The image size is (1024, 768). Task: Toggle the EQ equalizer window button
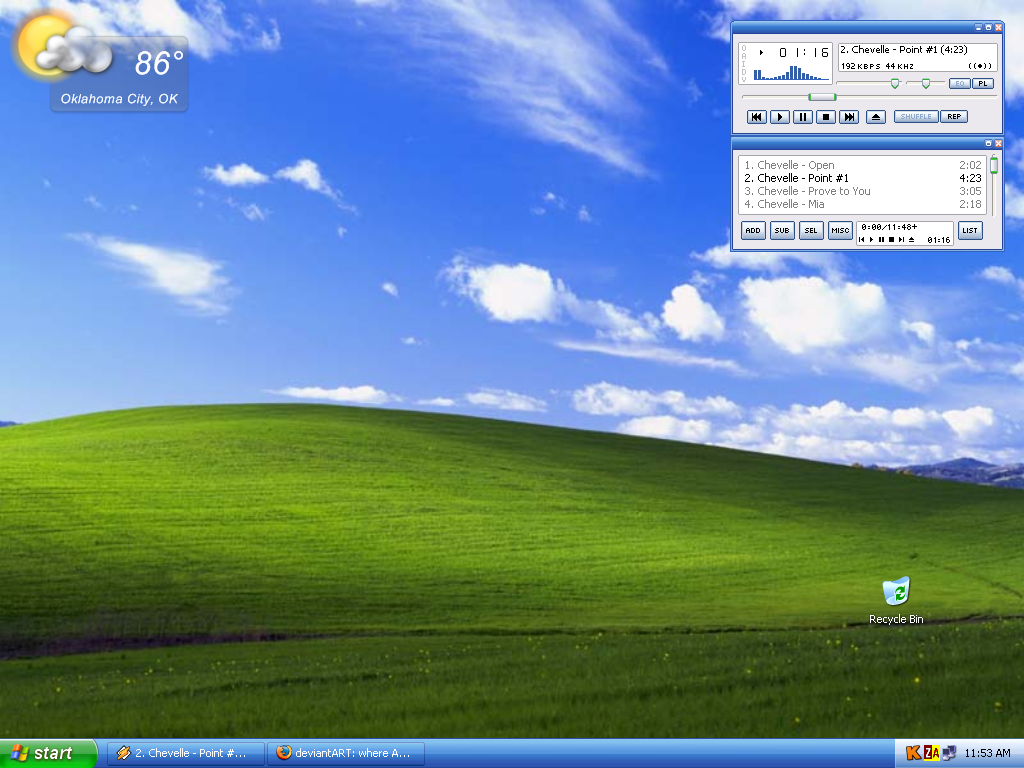point(959,84)
